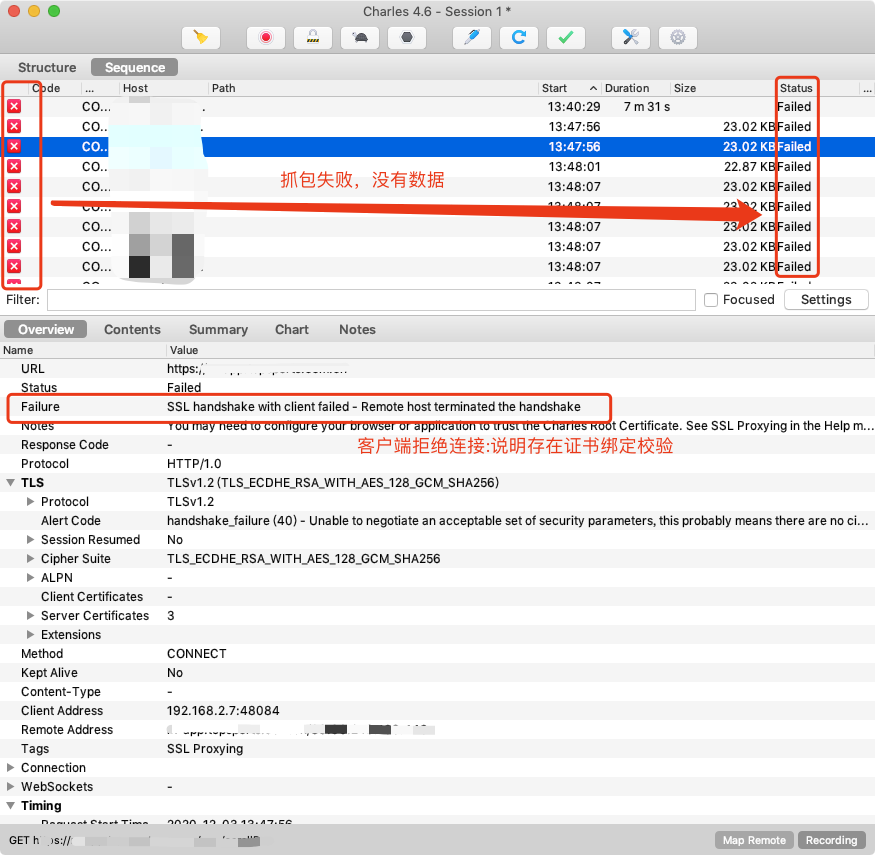875x855 pixels.
Task: Enable Throttling via the turtle icon
Action: point(360,37)
